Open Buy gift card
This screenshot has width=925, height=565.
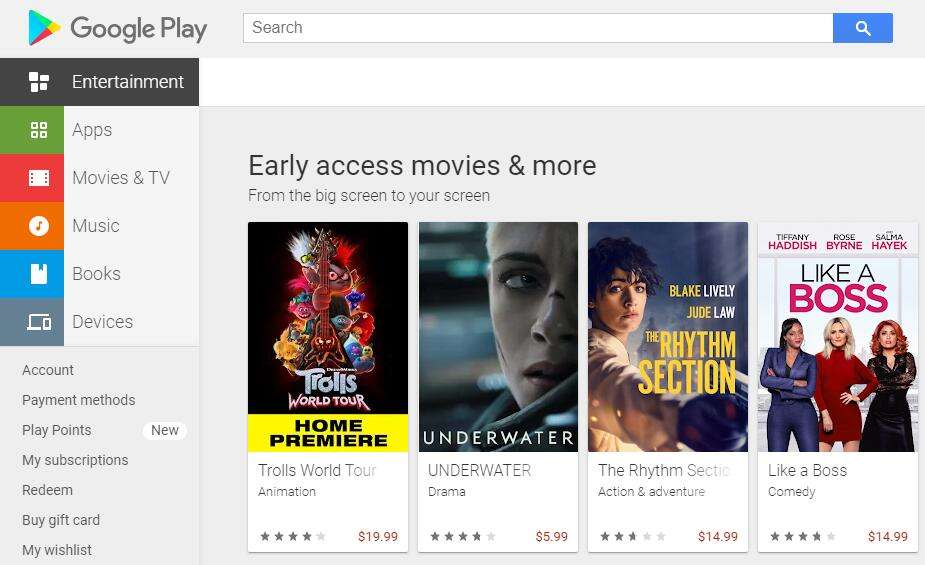click(x=61, y=520)
